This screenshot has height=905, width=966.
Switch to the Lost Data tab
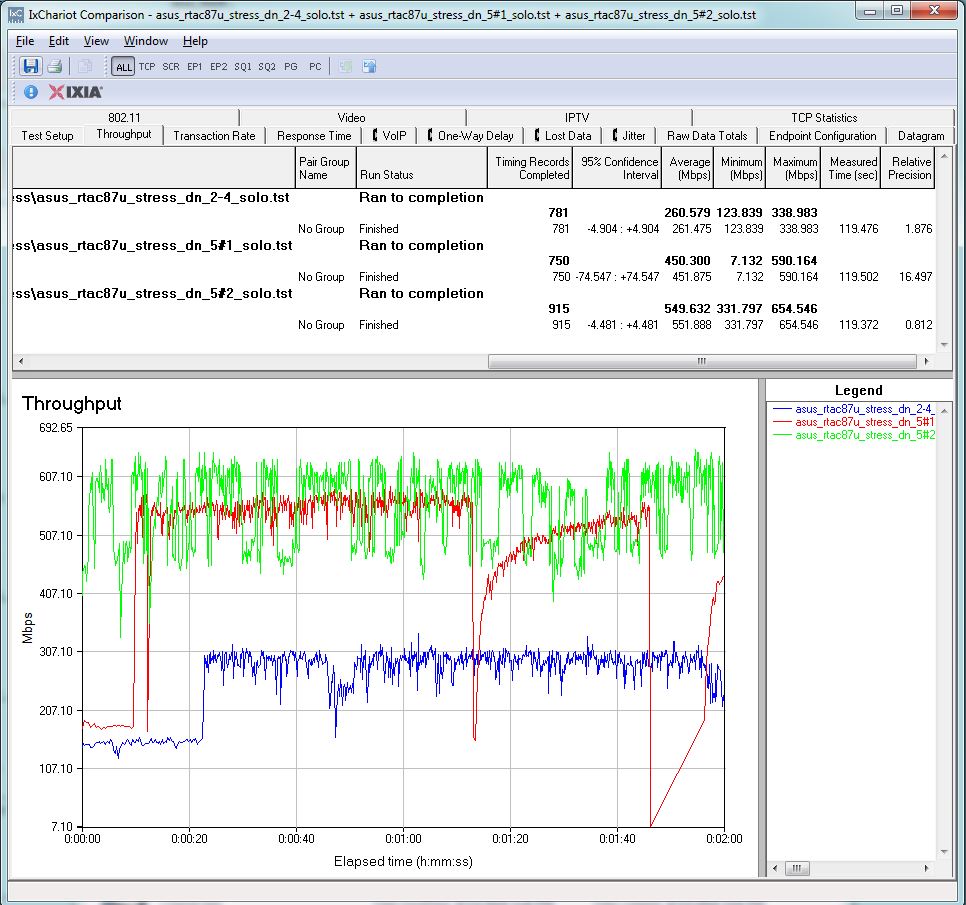pyautogui.click(x=562, y=136)
